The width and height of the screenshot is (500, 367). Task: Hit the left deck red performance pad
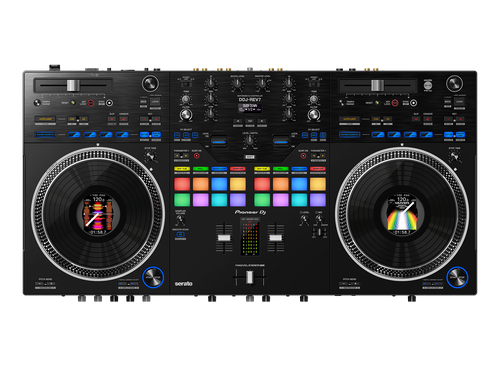(182, 184)
